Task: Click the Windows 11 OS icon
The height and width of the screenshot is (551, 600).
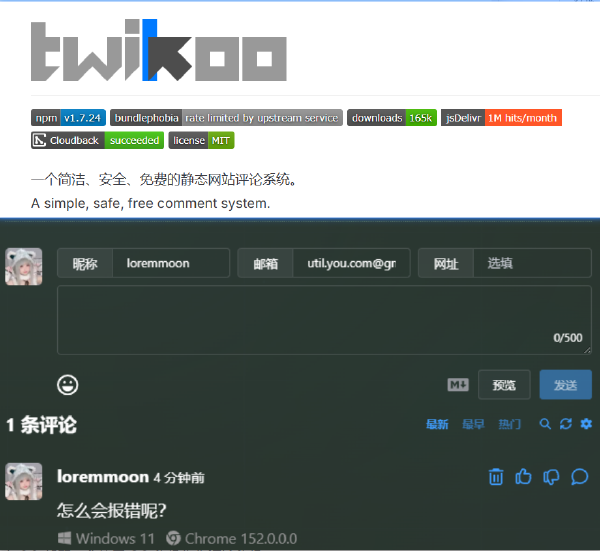Action: click(x=64, y=538)
